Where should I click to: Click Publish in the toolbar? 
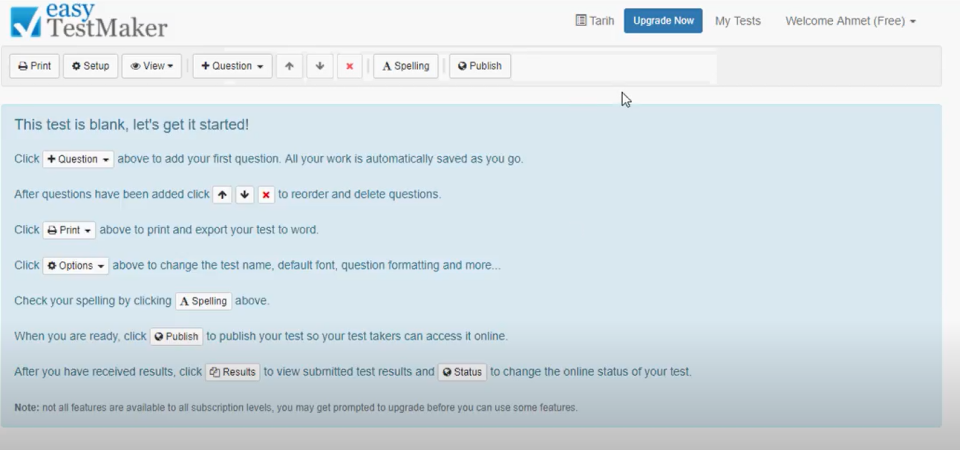click(480, 66)
